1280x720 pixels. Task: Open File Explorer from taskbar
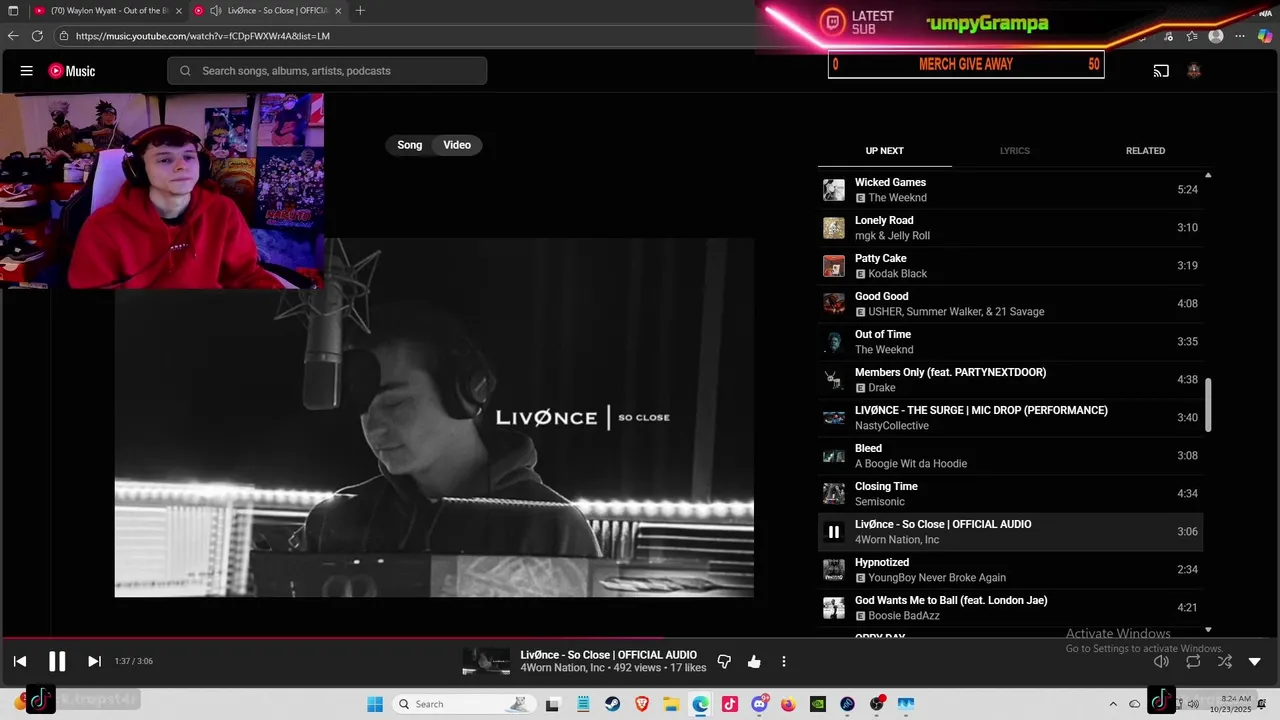(x=671, y=704)
